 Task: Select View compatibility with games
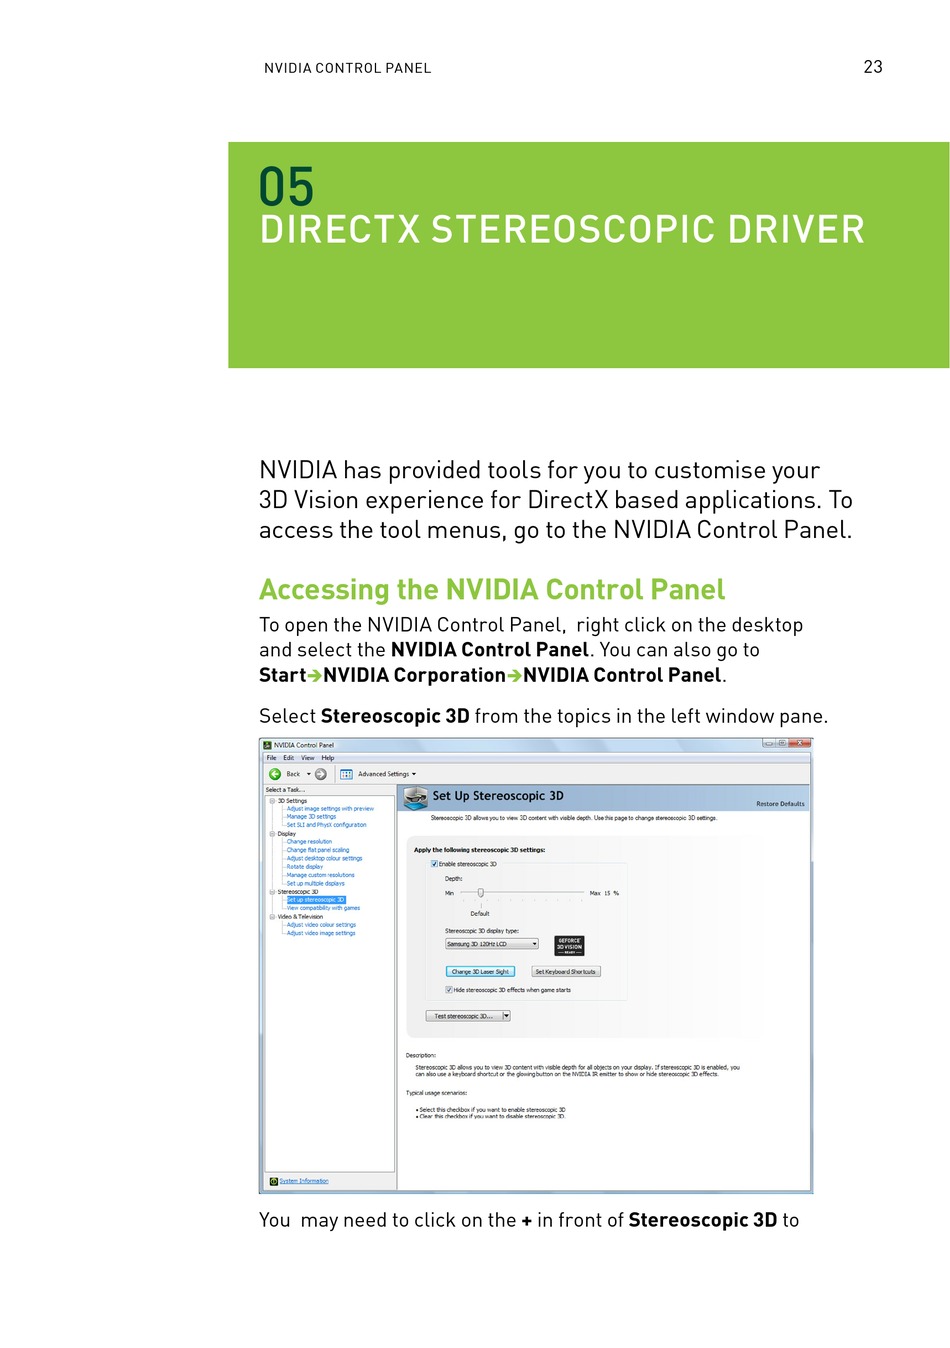click(323, 908)
